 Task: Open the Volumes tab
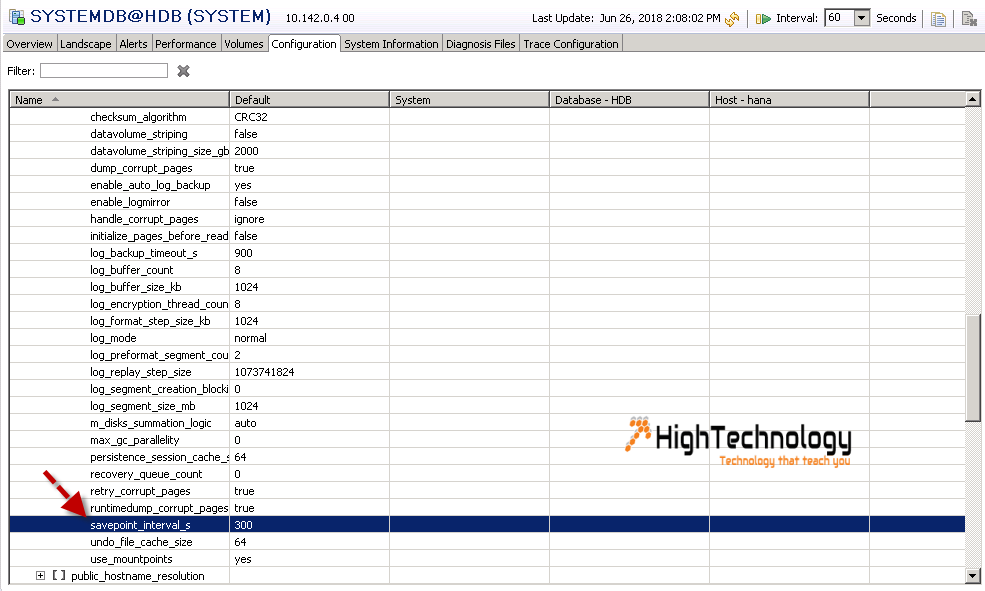tap(244, 44)
